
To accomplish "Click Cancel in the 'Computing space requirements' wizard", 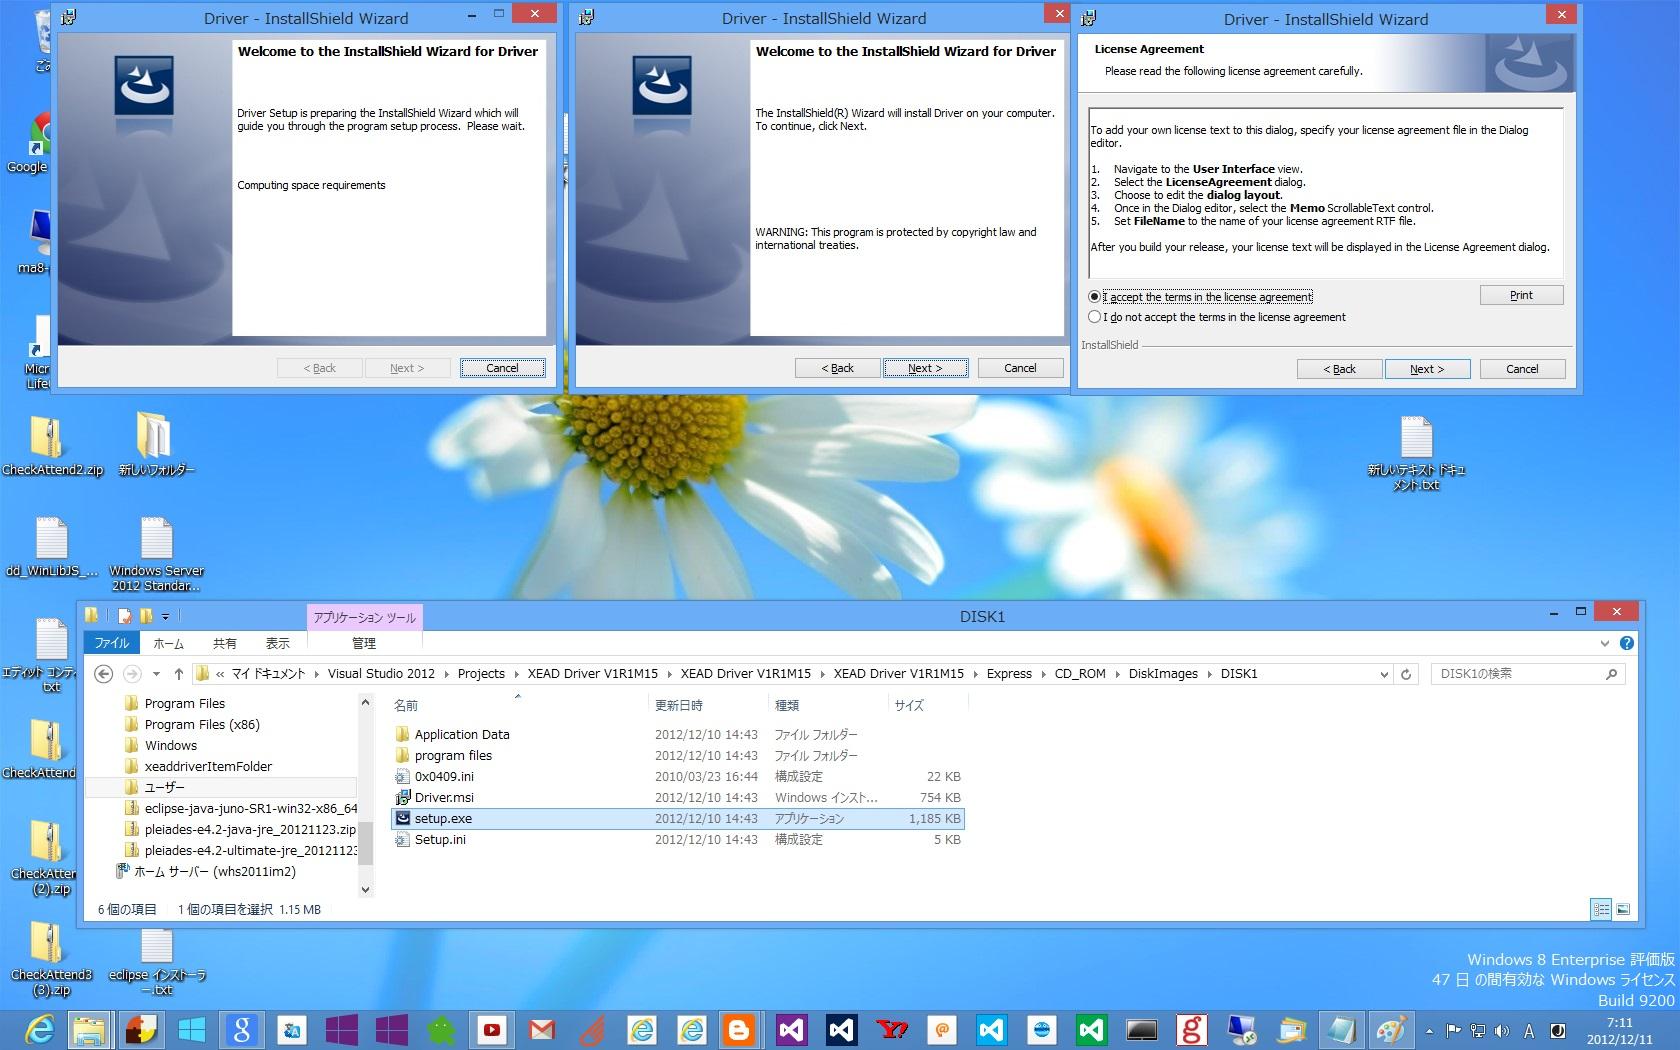I will pos(502,368).
